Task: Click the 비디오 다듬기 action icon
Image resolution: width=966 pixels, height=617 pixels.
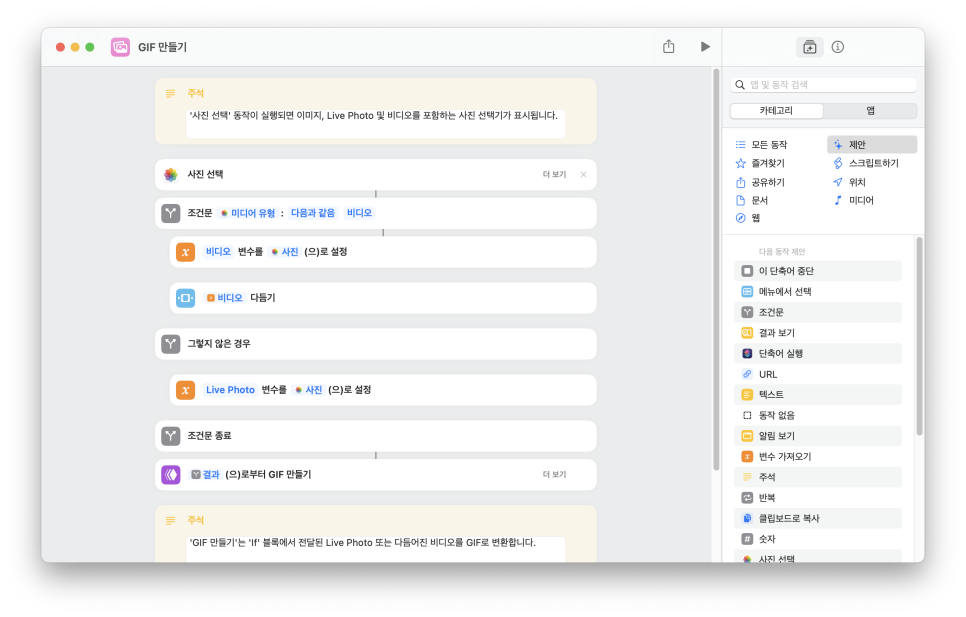Action: pos(185,298)
